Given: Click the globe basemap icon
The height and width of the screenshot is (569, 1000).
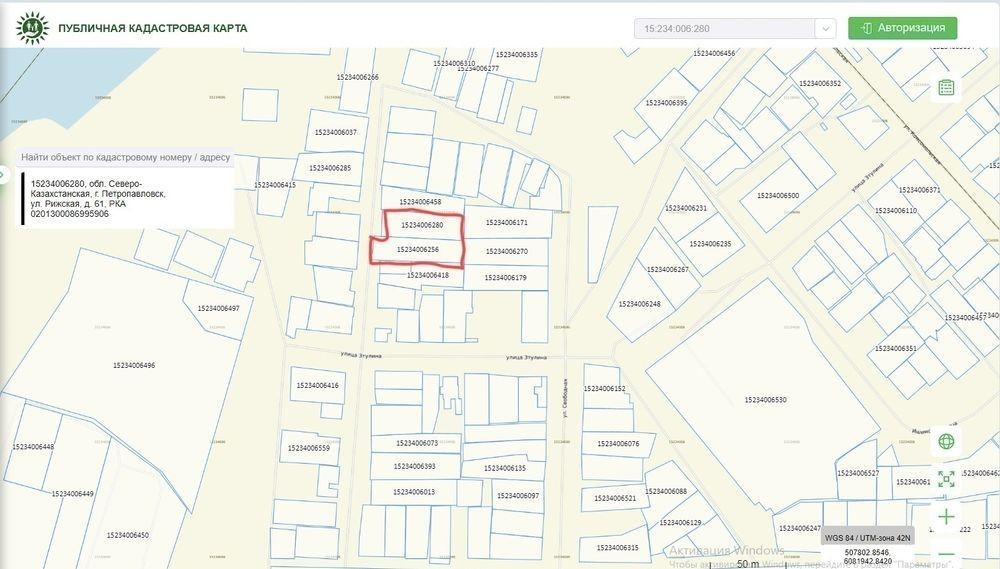Looking at the screenshot, I should pos(946,441).
